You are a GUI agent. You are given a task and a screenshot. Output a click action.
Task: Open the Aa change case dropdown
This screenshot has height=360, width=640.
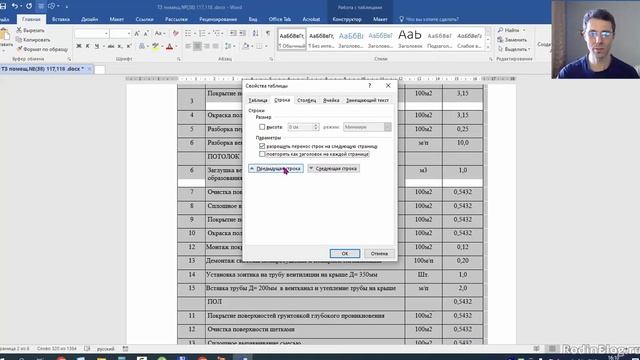click(160, 33)
